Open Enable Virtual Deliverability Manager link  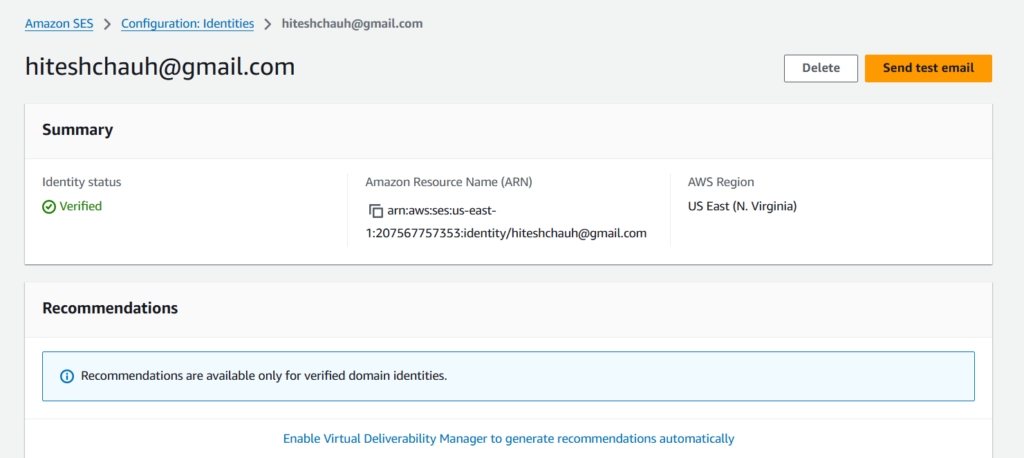[508, 438]
